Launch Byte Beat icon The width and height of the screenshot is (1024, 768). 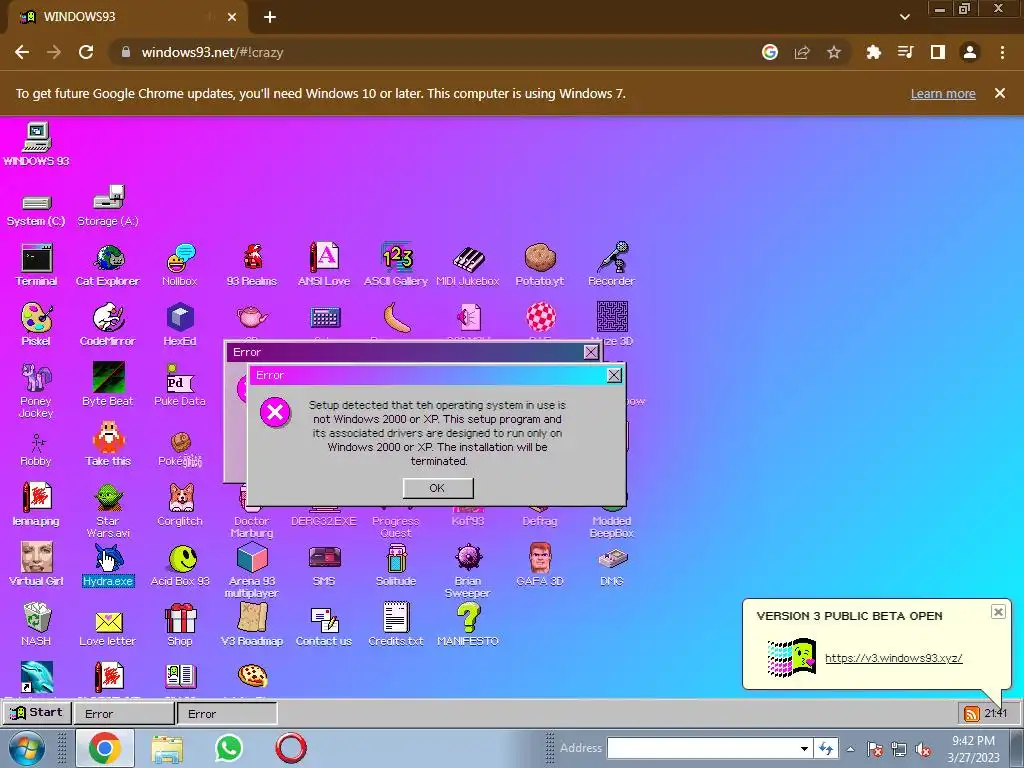pyautogui.click(x=108, y=384)
